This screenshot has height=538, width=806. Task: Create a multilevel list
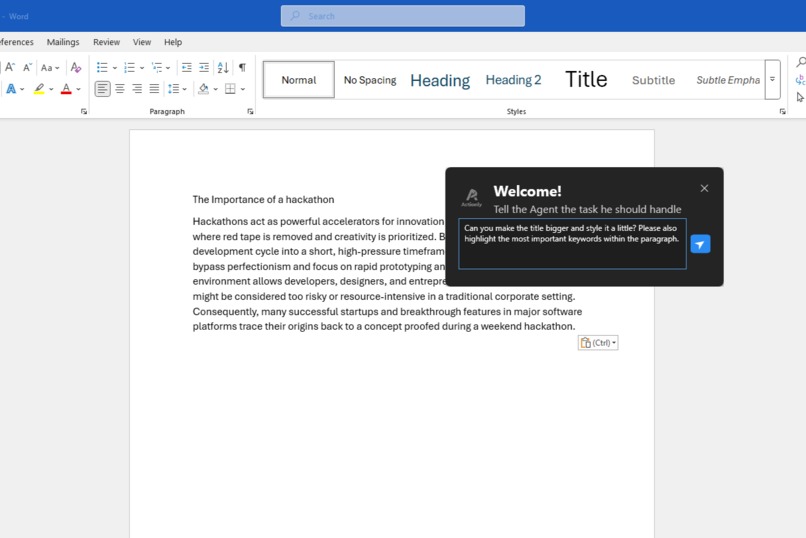157,67
